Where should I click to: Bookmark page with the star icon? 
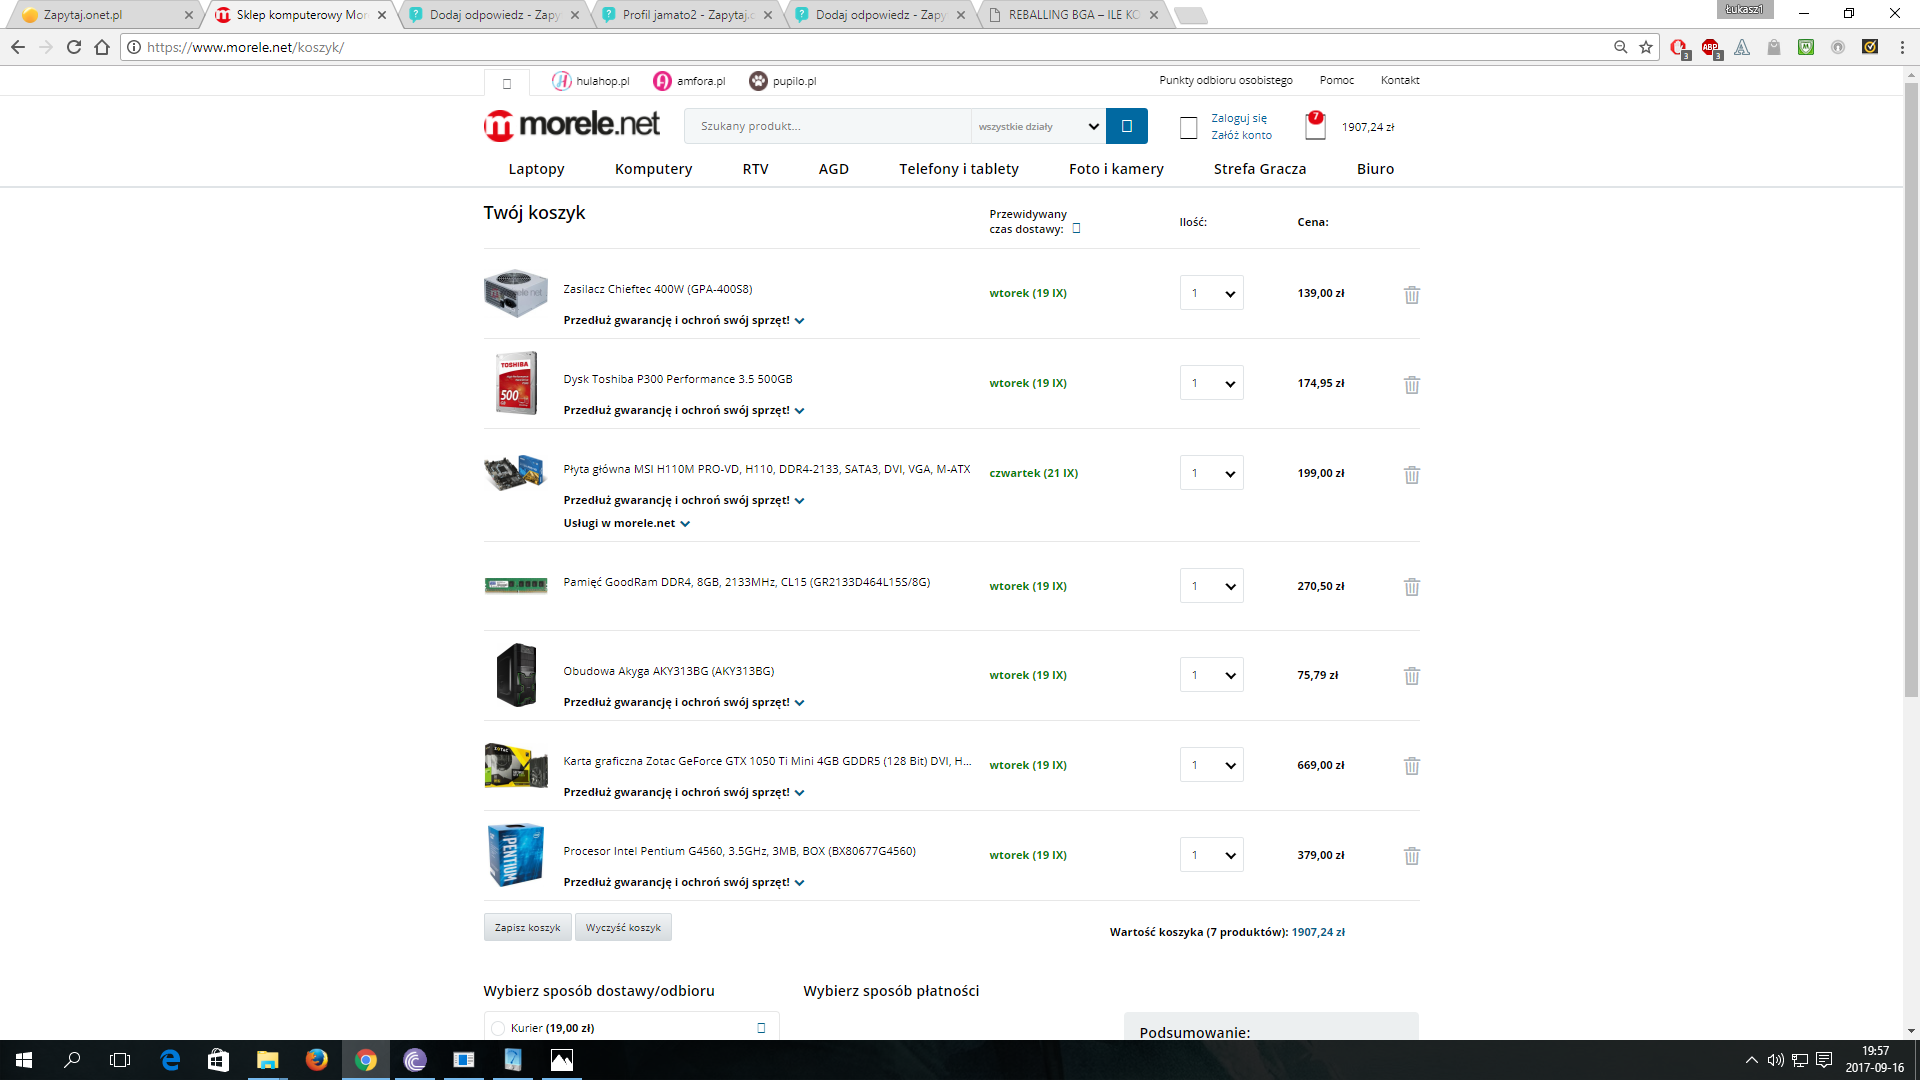1646,47
